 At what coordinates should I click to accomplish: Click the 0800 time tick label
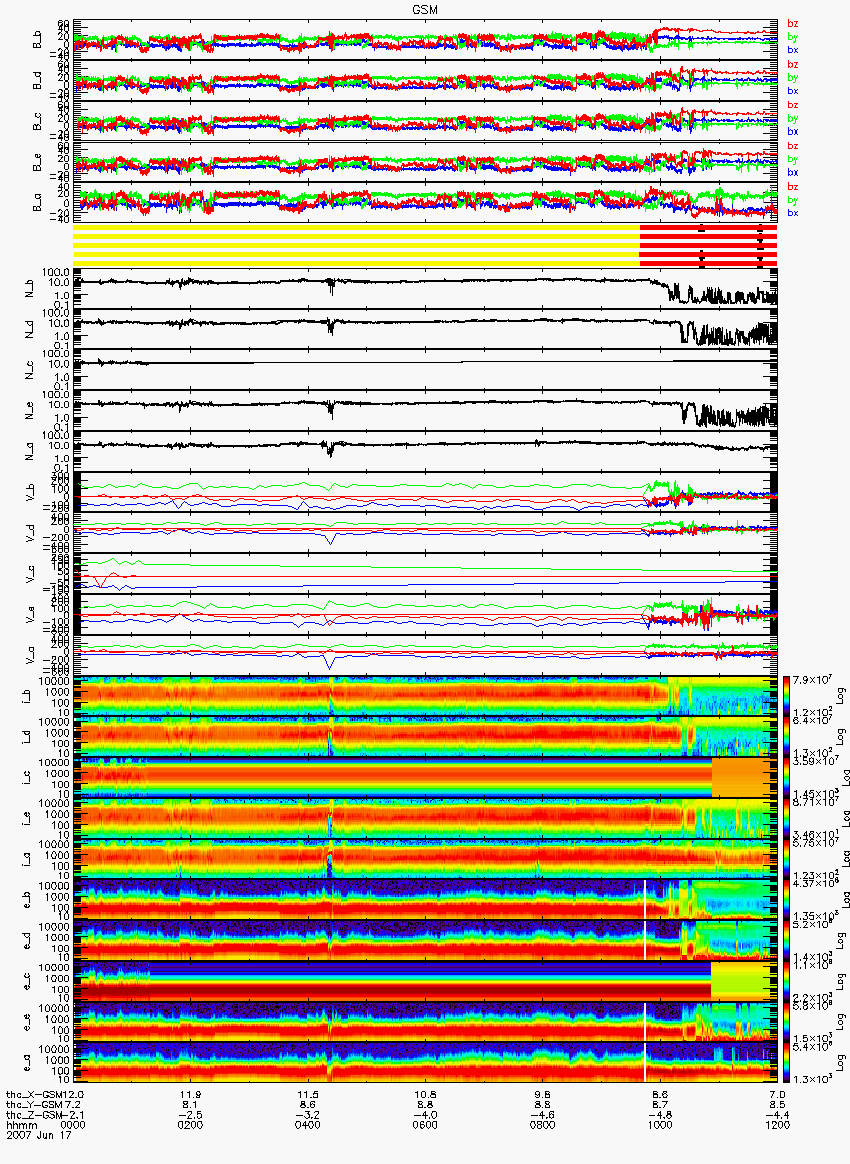tap(542, 1125)
